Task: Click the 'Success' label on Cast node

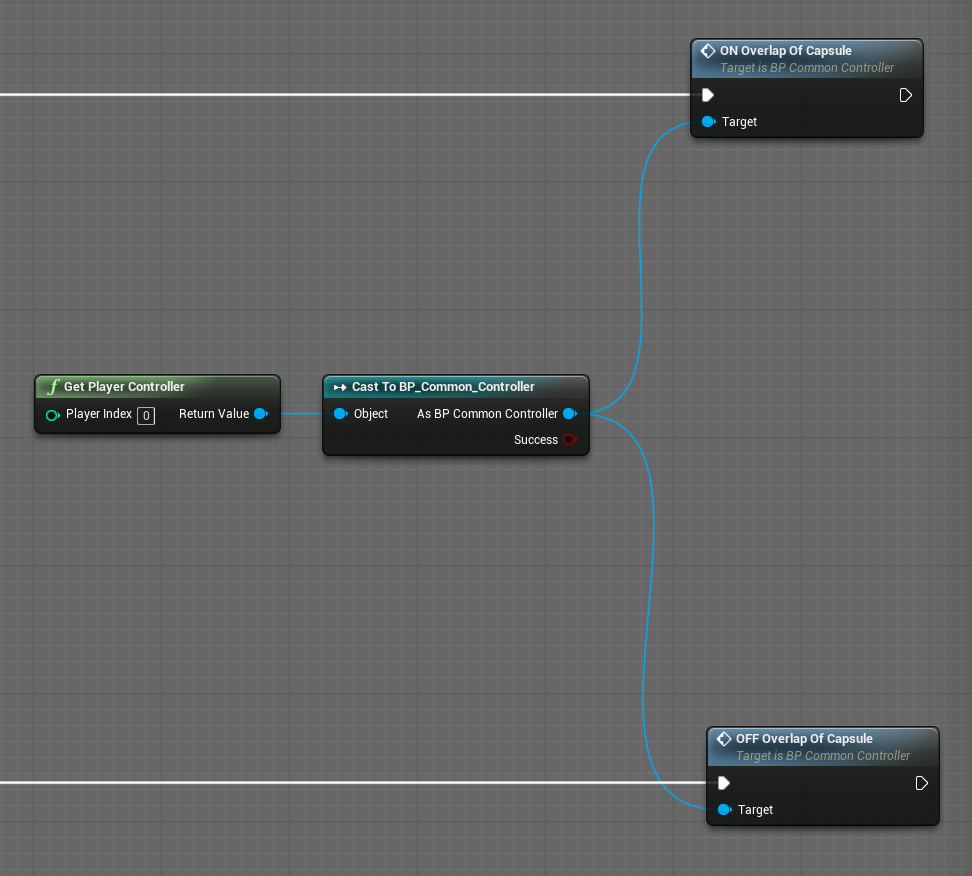Action: 536,440
